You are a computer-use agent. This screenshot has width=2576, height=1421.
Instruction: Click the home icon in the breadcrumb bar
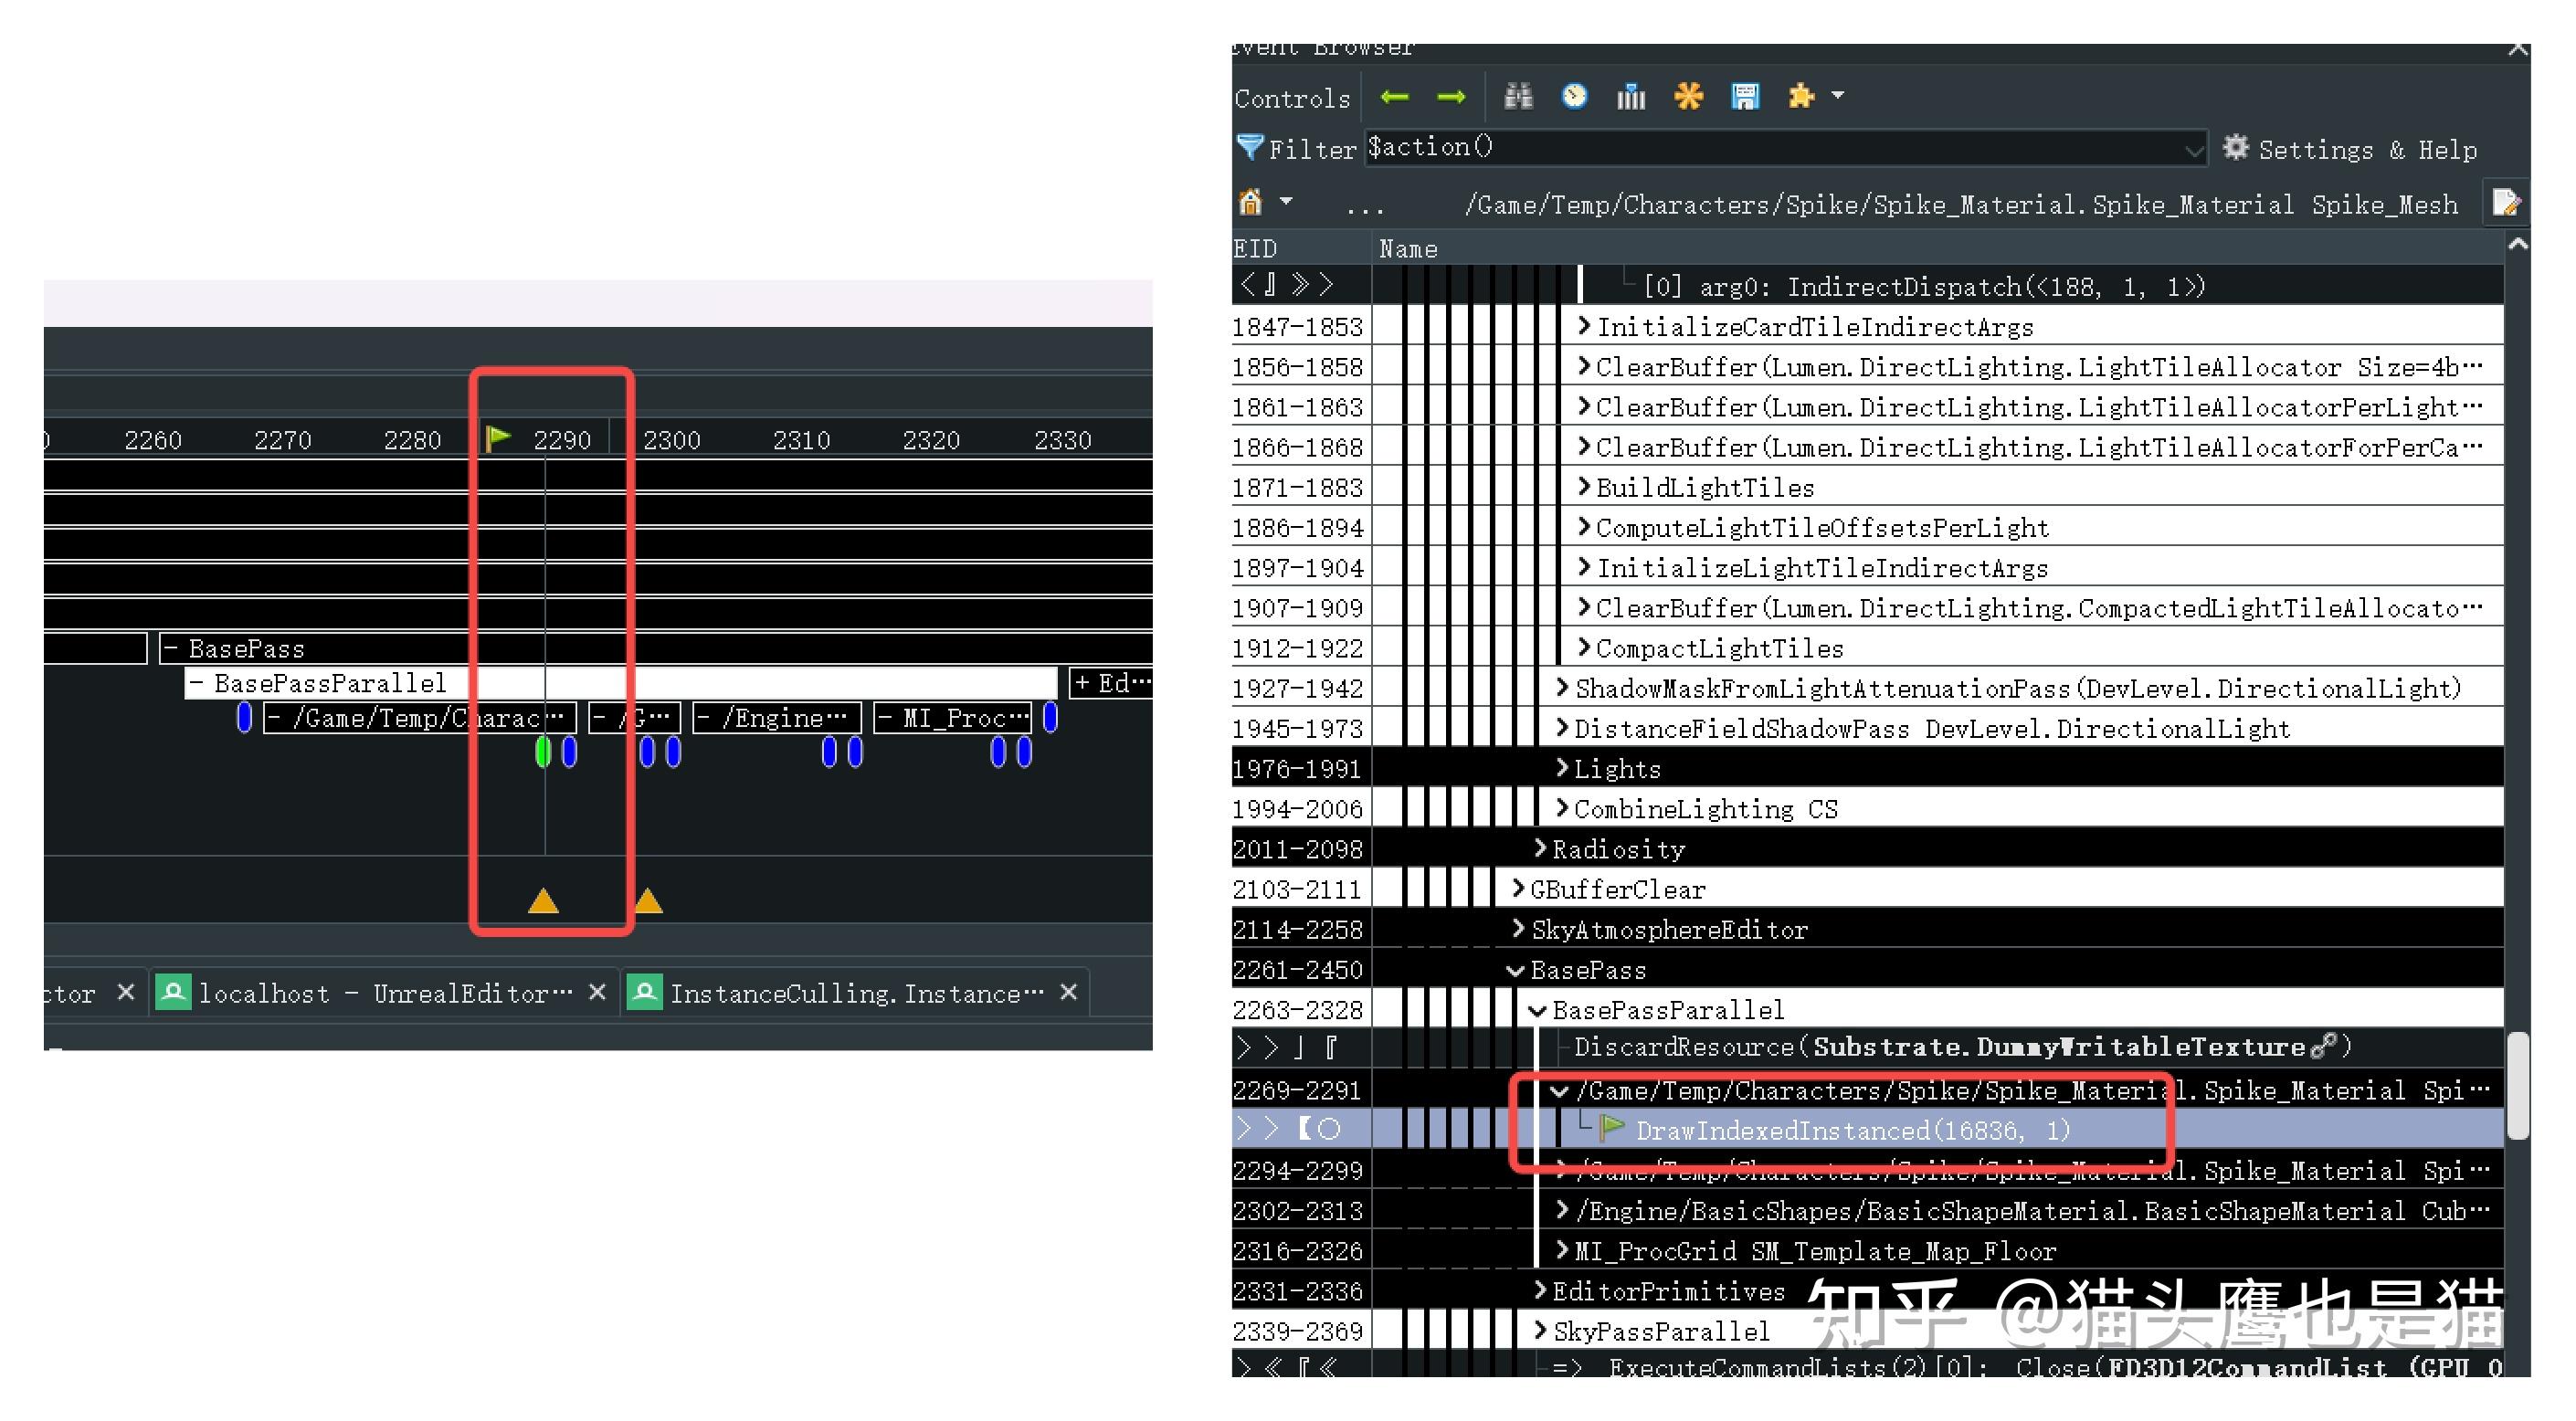1250,203
